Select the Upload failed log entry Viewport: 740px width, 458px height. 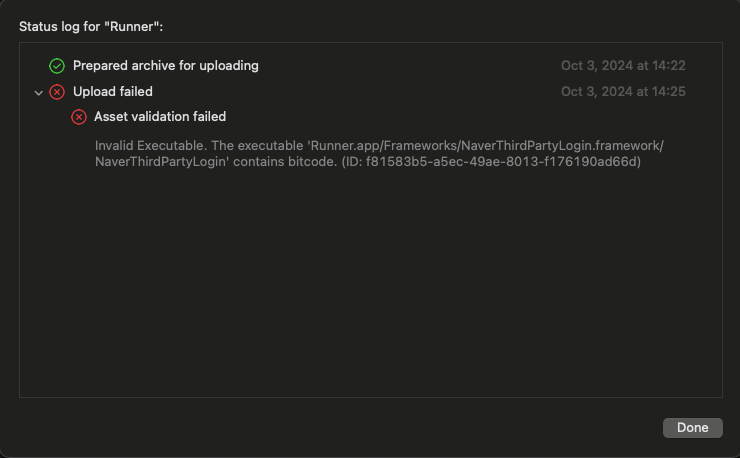[370, 92]
